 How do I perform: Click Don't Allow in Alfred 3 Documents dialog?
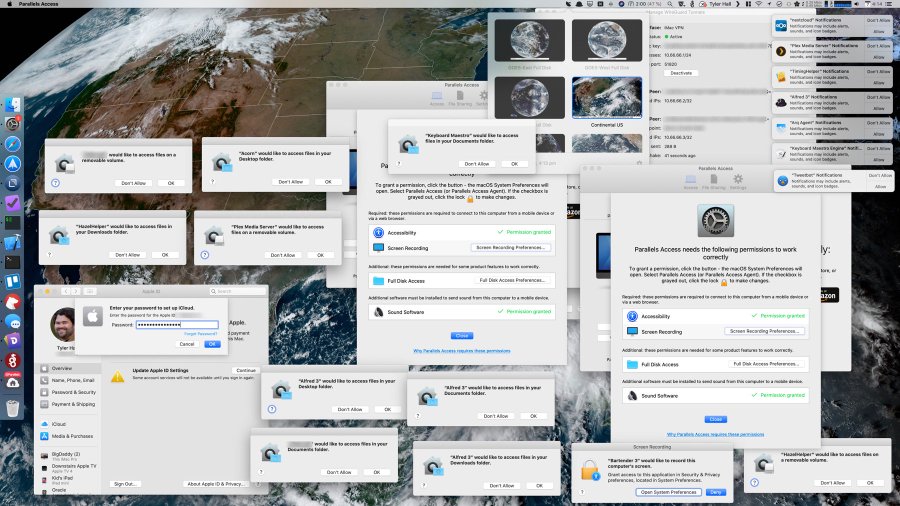point(495,417)
